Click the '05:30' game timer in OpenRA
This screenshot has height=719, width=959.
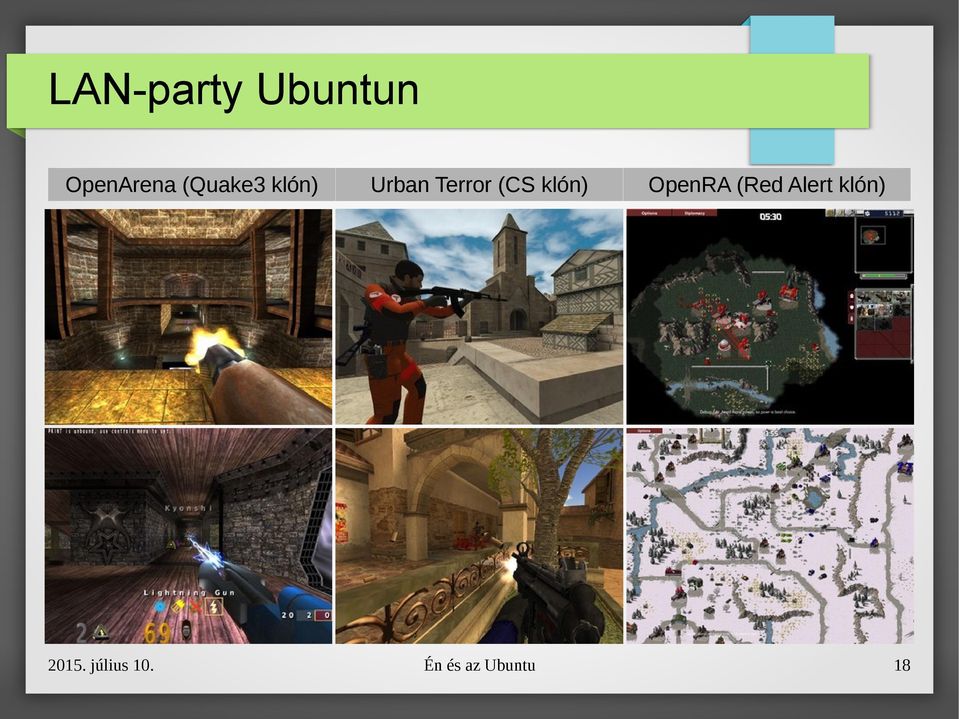[770, 216]
